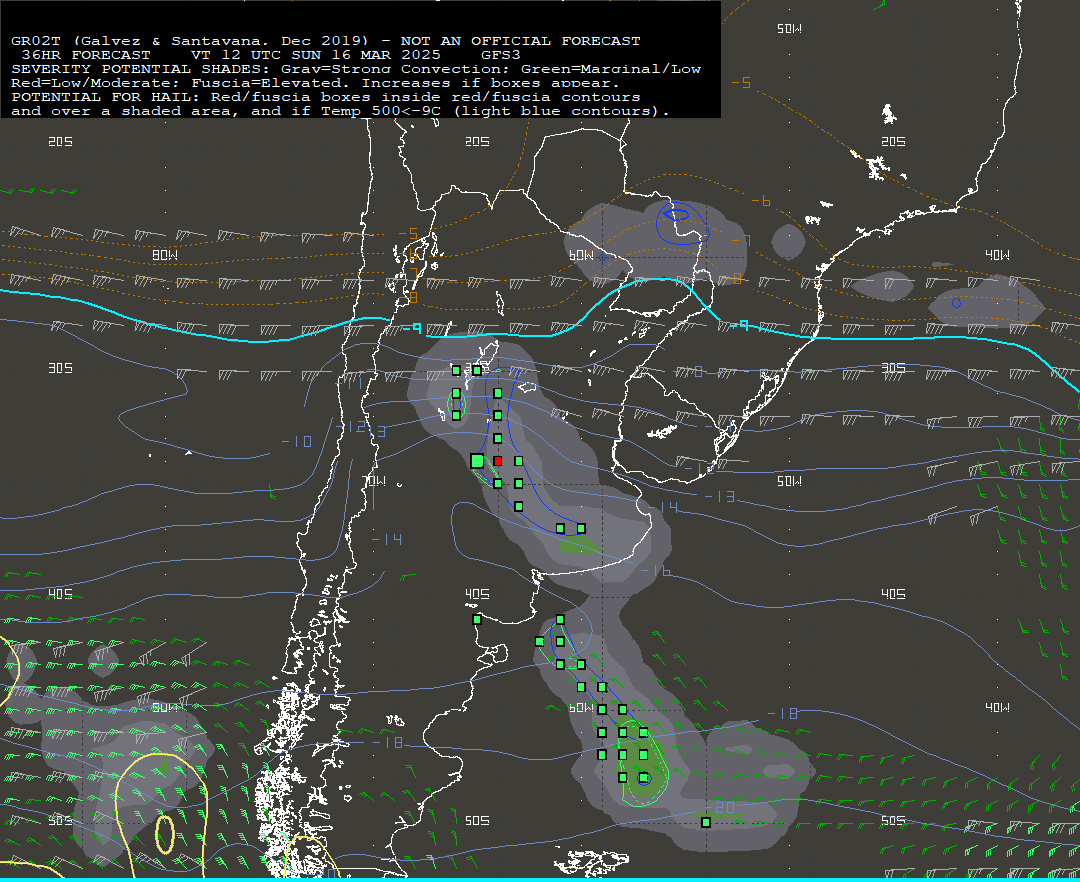Click the orange "-6" contour label
The width and height of the screenshot is (1080, 882).
point(760,202)
